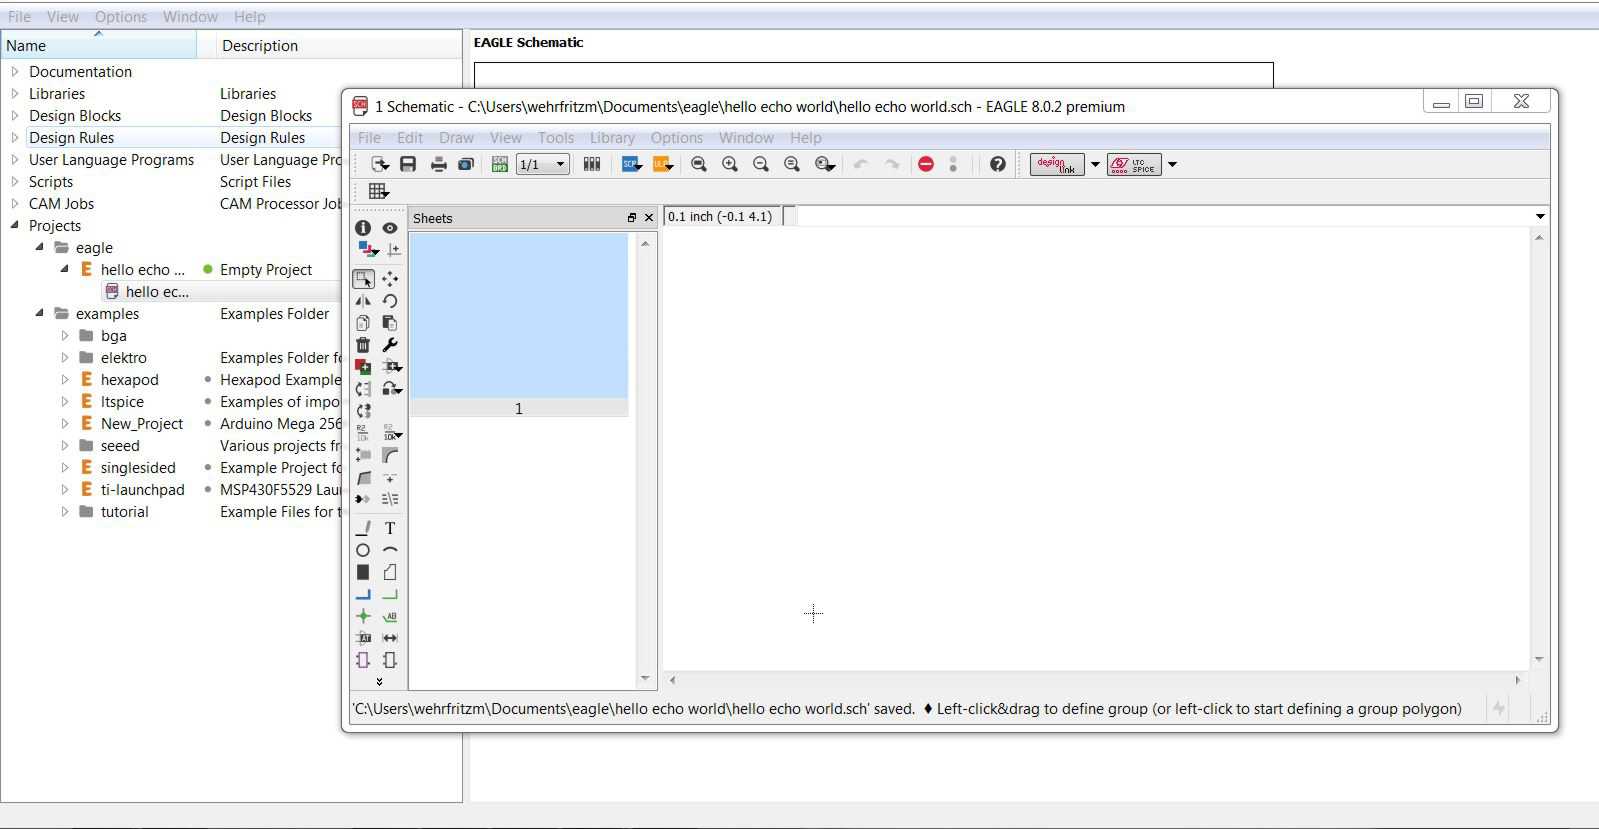Screen dimensions: 1599x829
Task: Toggle the gray project dot beside ltspice
Action: [208, 402]
